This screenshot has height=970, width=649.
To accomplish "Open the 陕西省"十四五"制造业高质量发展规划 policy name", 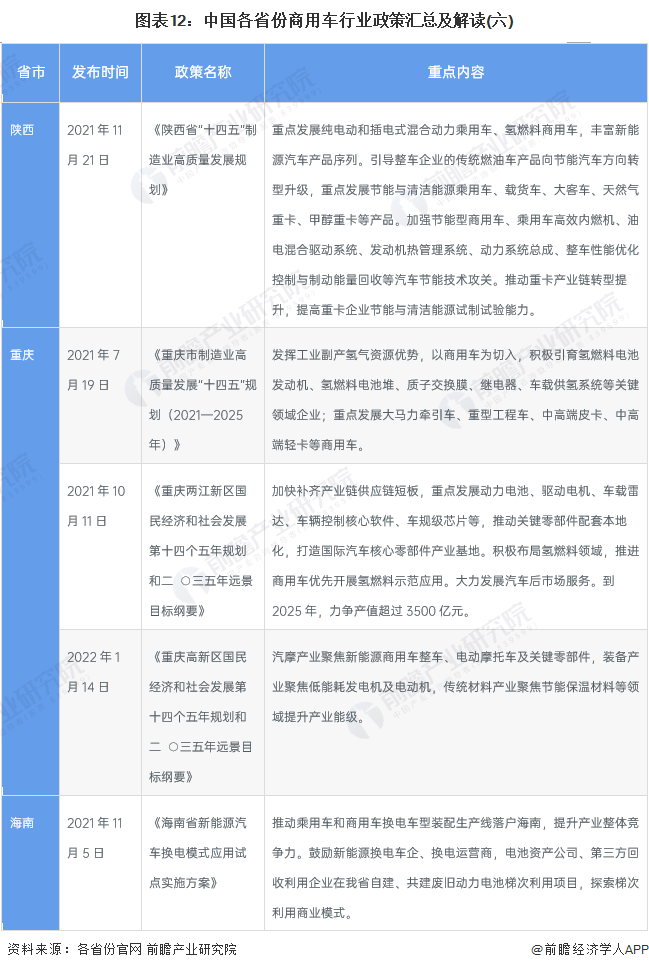I will pyautogui.click(x=203, y=159).
